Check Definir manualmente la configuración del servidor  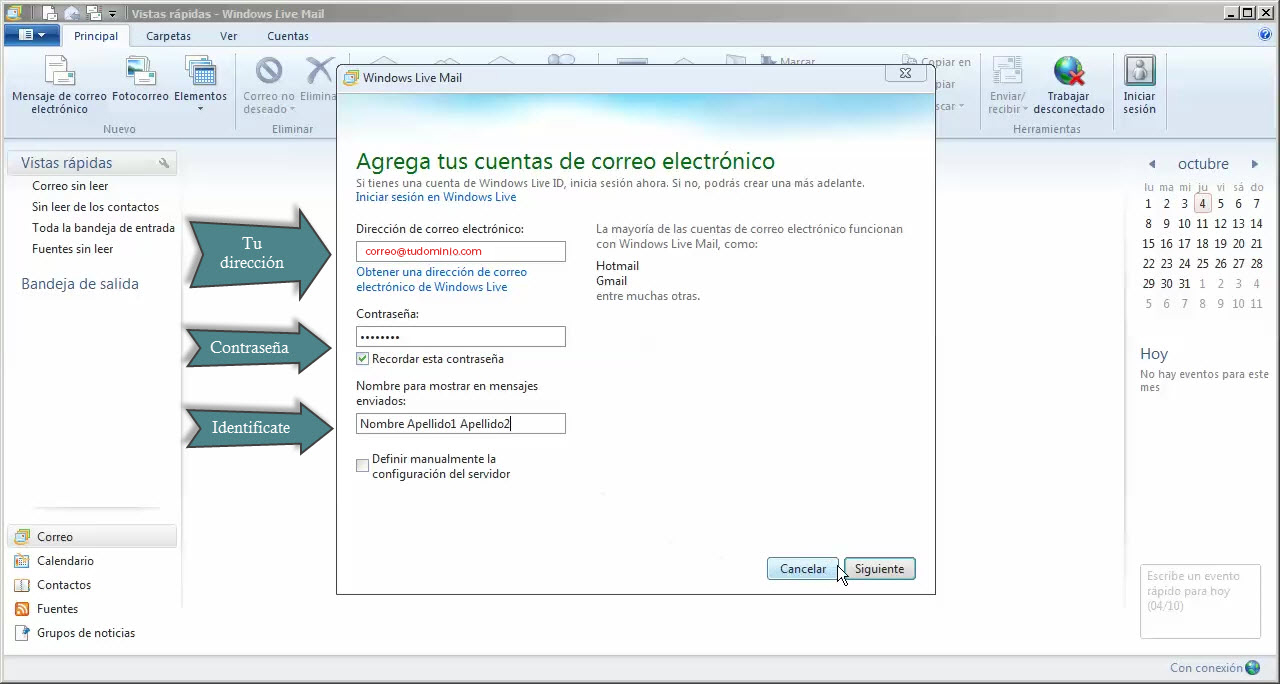(363, 466)
